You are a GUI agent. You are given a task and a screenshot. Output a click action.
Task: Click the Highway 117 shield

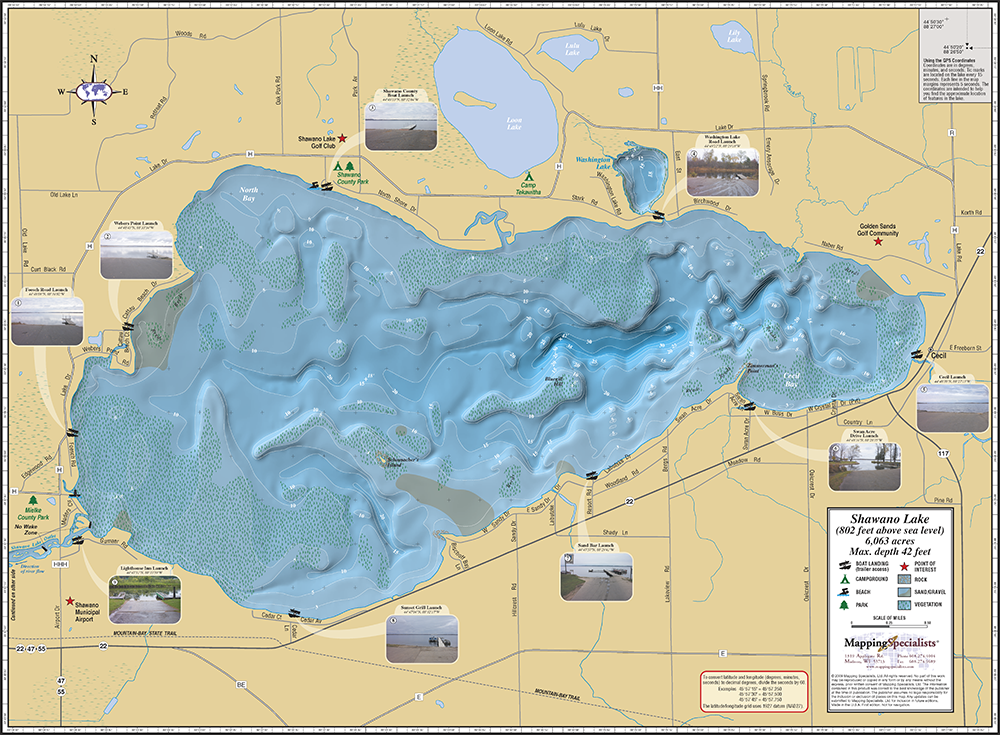[943, 454]
